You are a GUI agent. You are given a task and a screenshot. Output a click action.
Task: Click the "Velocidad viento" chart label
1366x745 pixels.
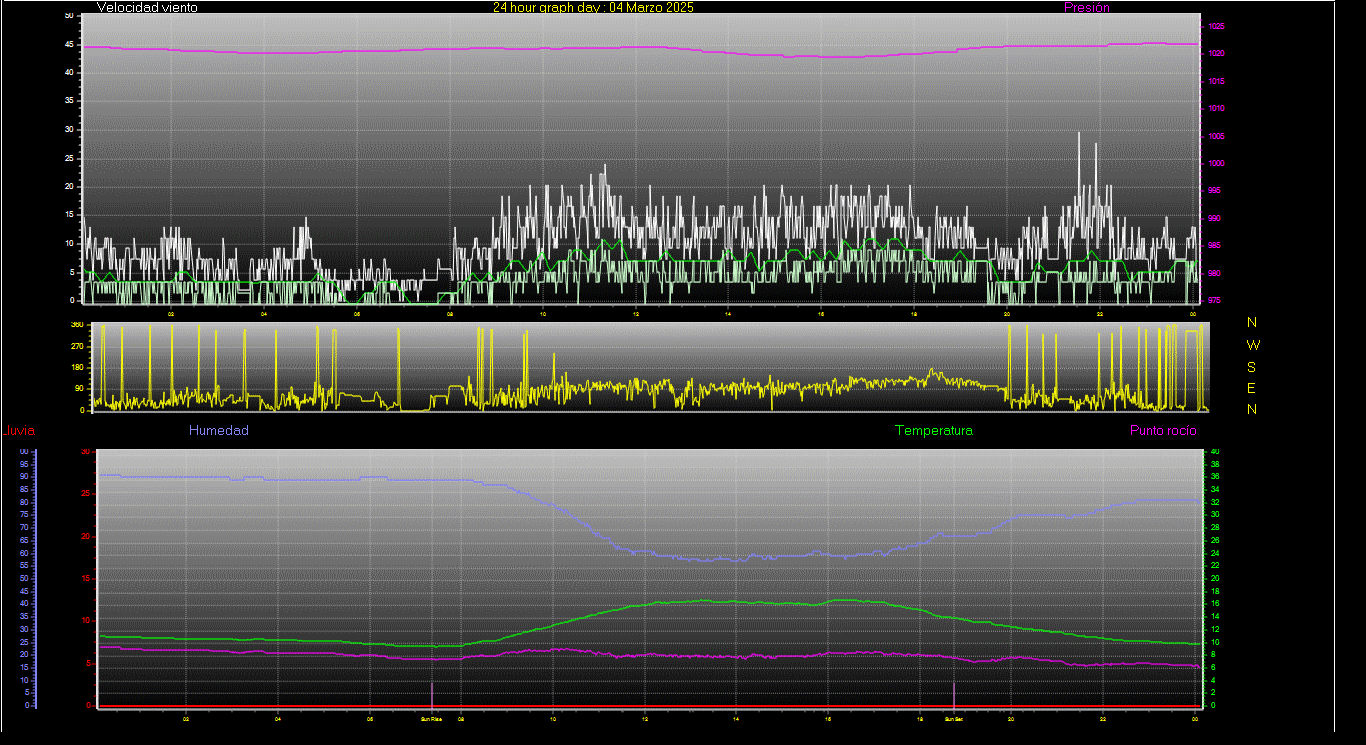[x=147, y=7]
